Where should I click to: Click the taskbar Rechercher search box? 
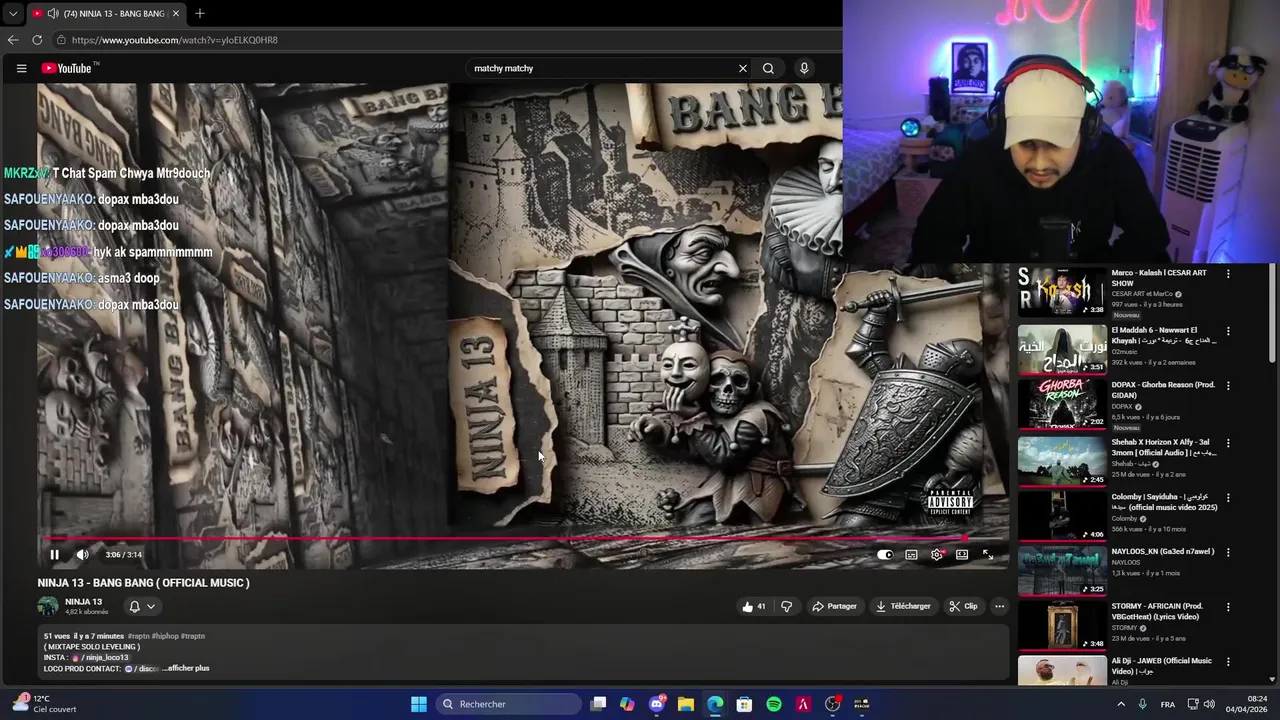511,704
